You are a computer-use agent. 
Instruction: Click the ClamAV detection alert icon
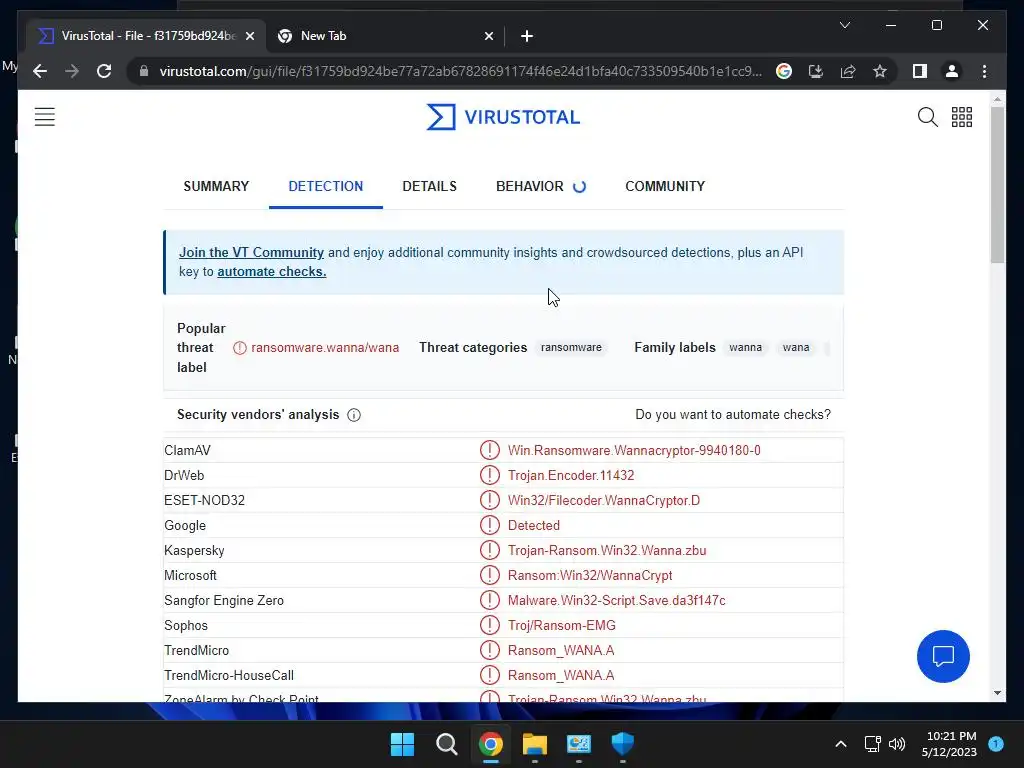[490, 450]
